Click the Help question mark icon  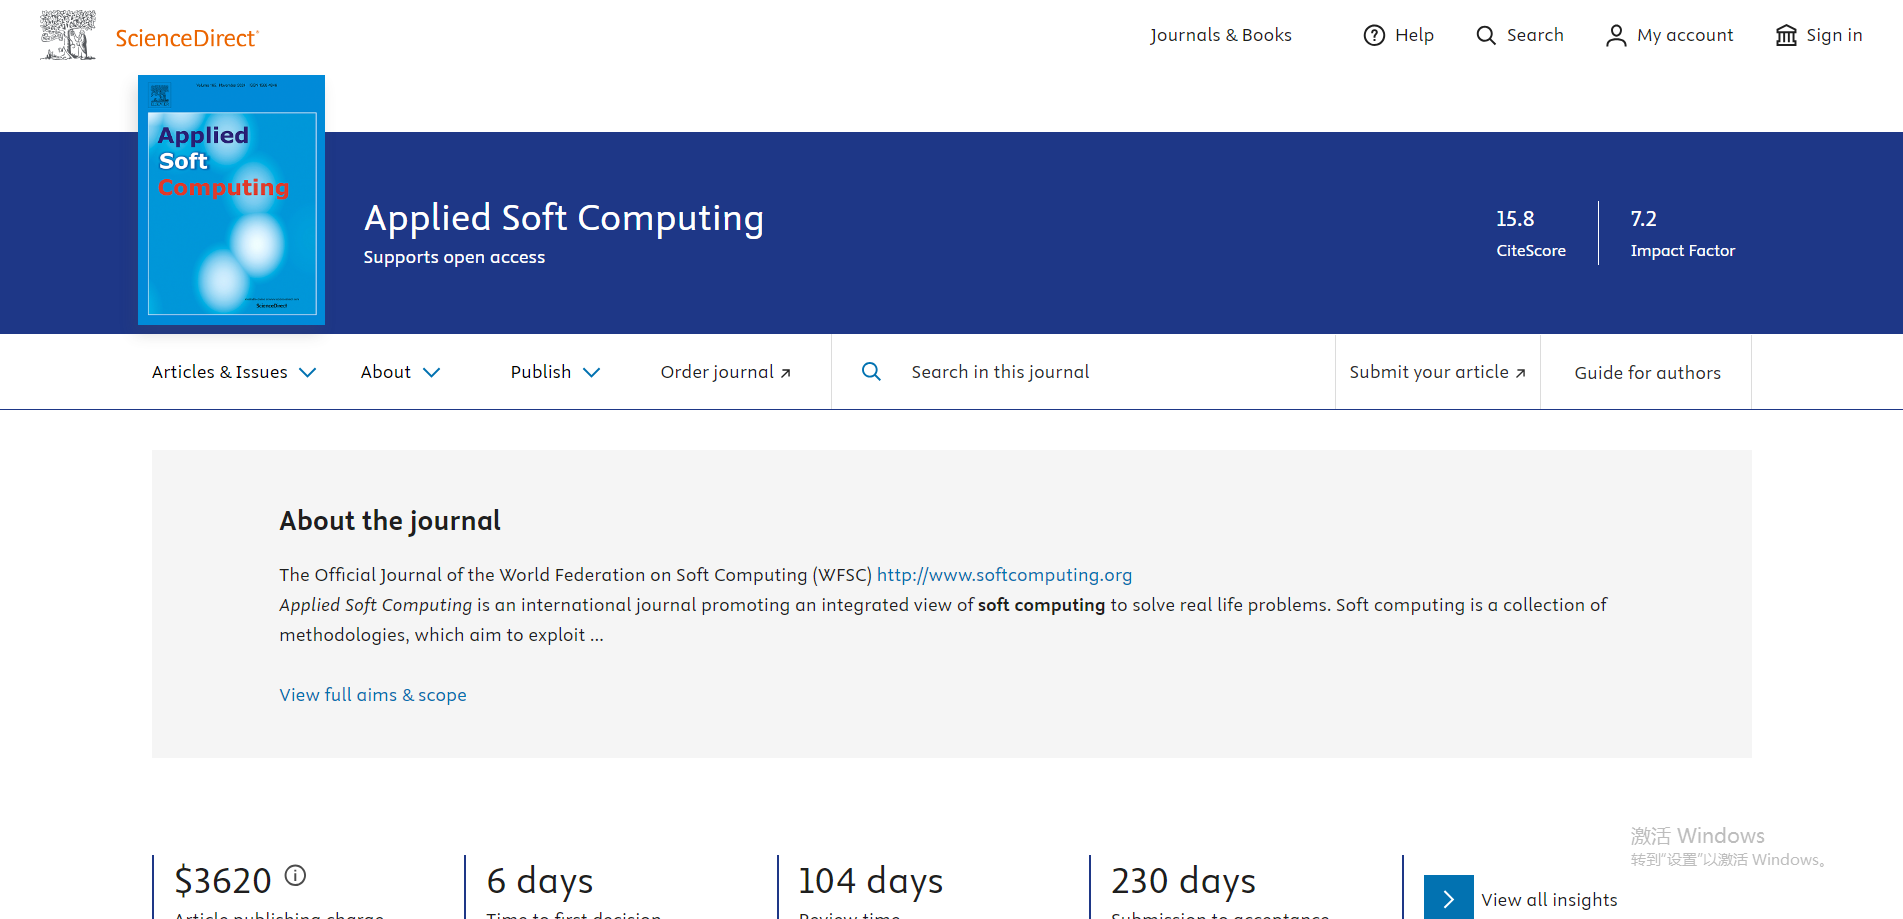pos(1374,36)
